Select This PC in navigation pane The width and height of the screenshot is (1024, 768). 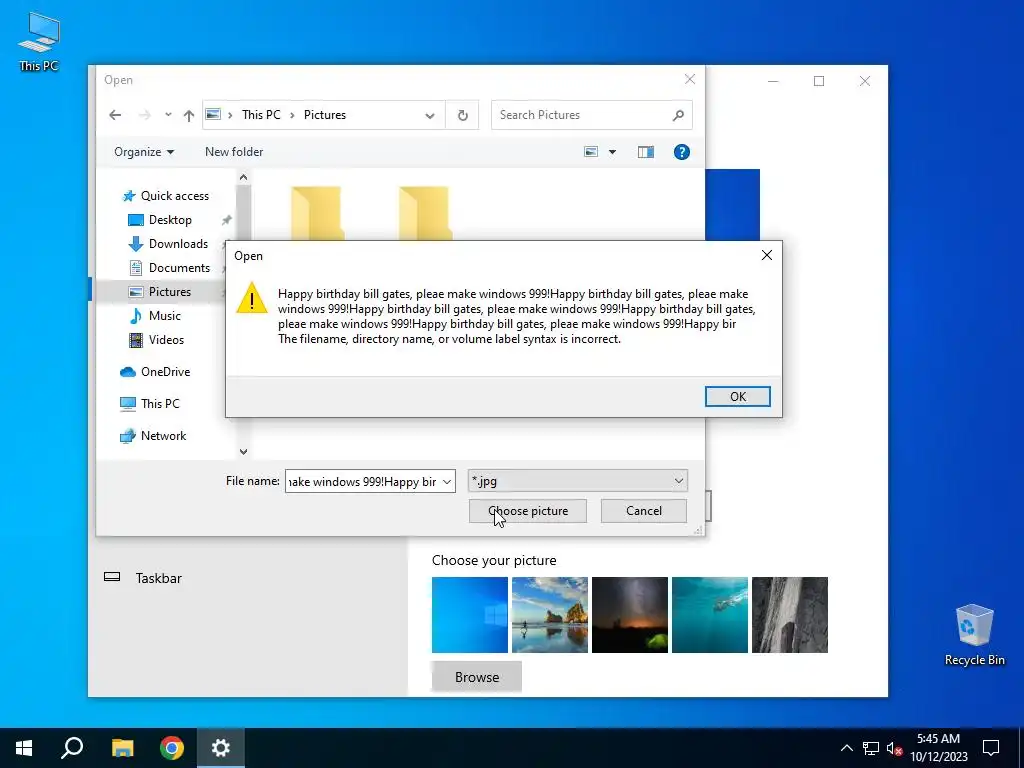(x=150, y=404)
